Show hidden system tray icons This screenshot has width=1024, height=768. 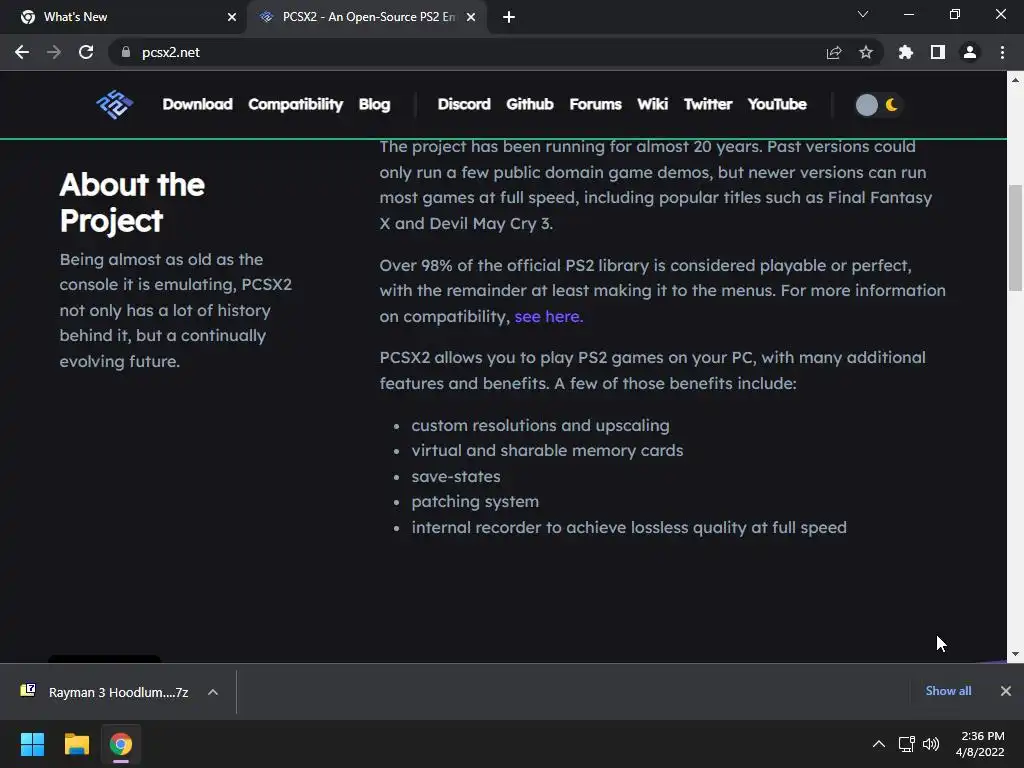pyautogui.click(x=879, y=744)
